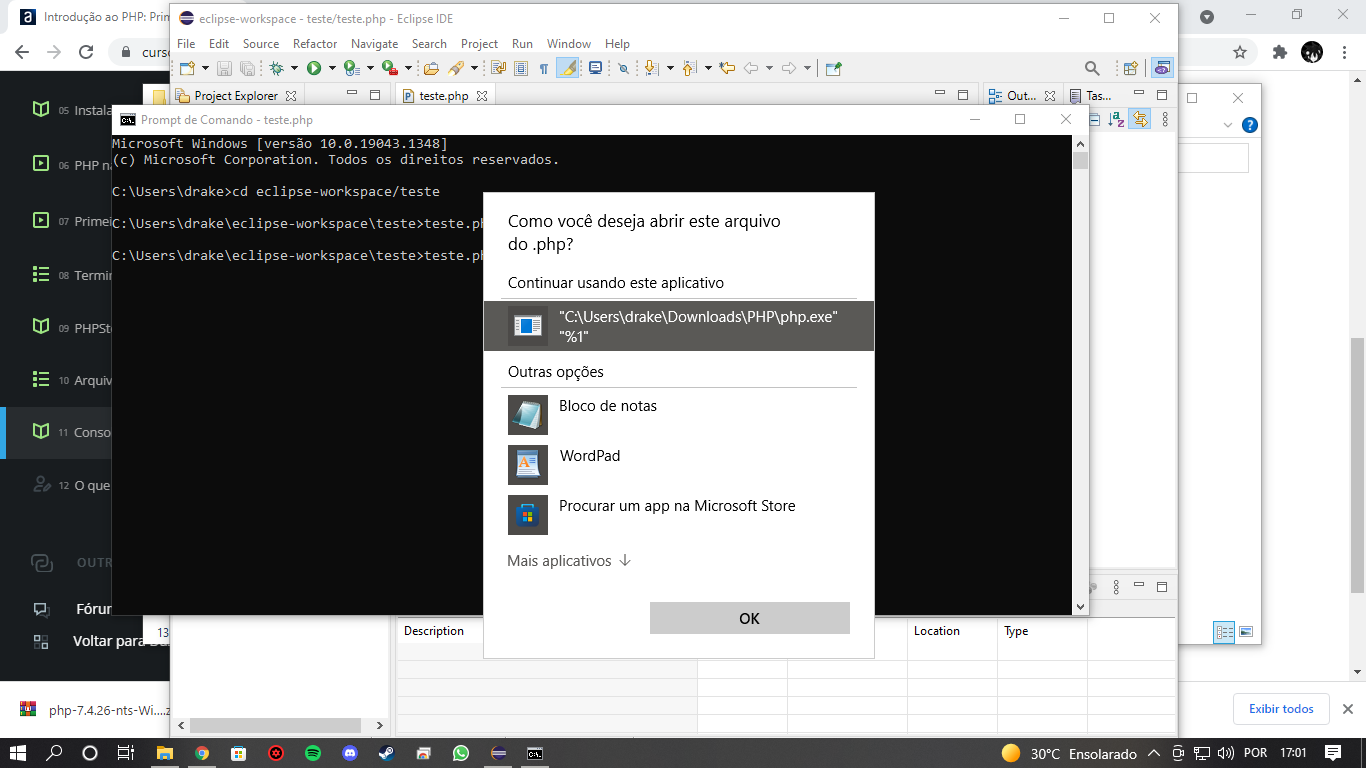
Task: Open Spotify from the taskbar
Action: click(x=312, y=753)
